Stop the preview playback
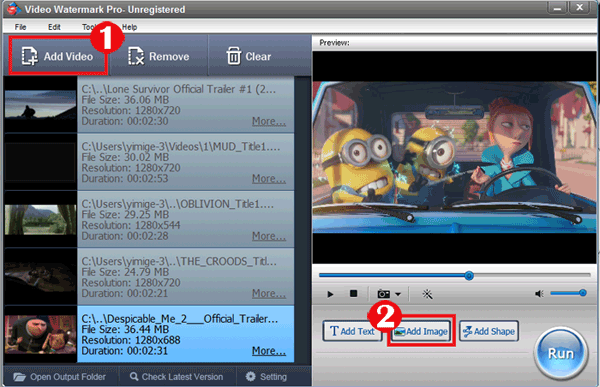Image resolution: width=600 pixels, height=387 pixels. click(x=353, y=293)
